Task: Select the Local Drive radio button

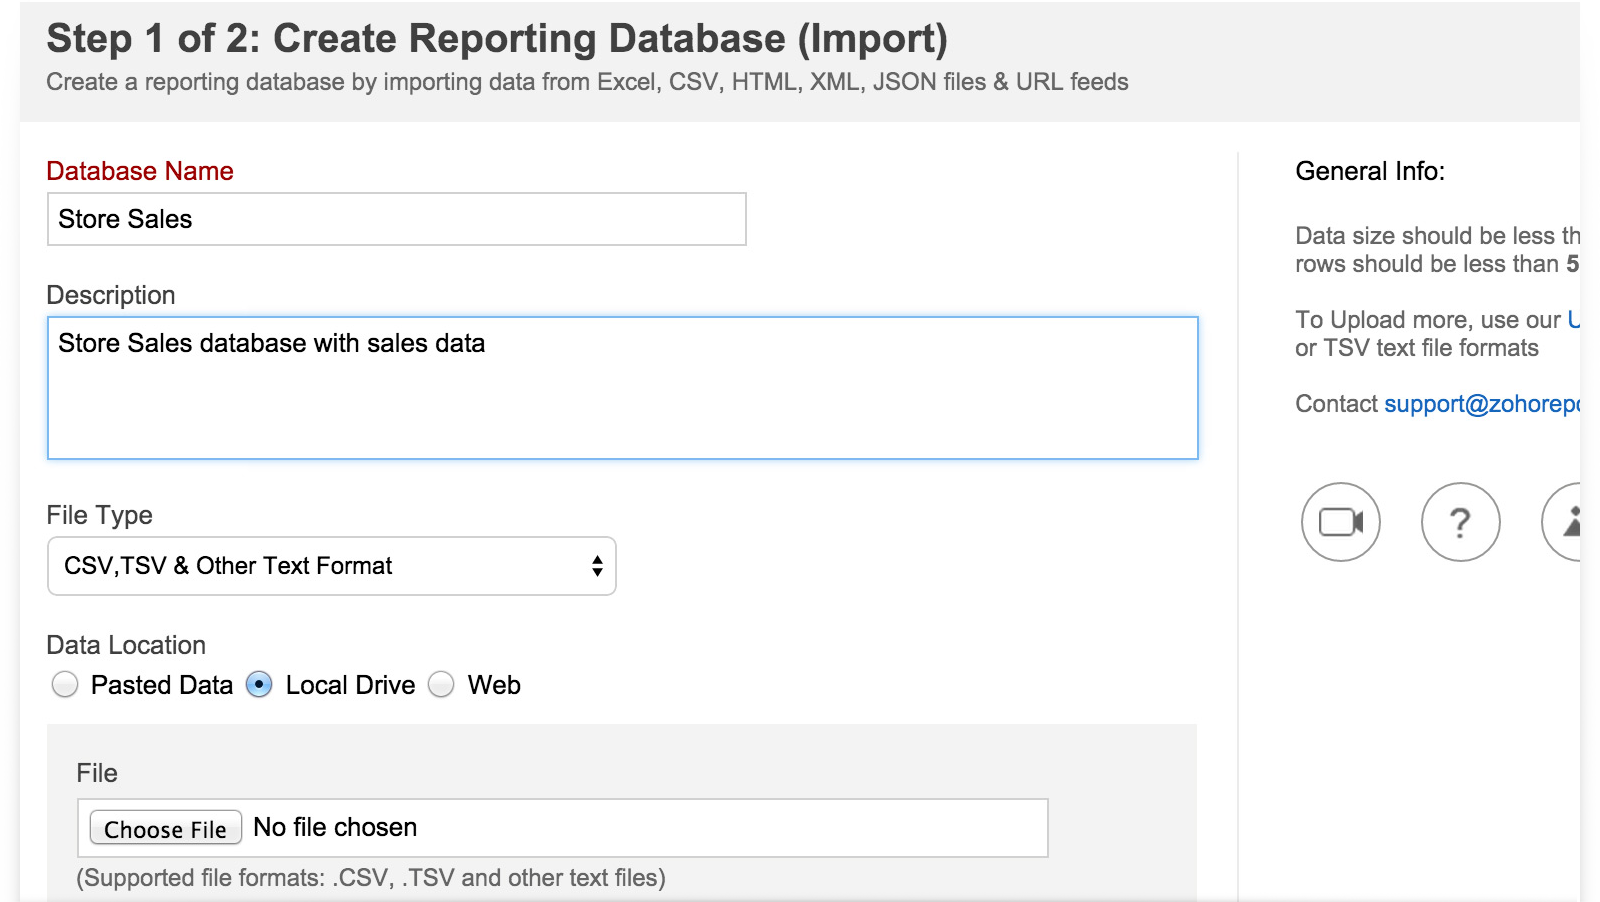Action: click(259, 685)
